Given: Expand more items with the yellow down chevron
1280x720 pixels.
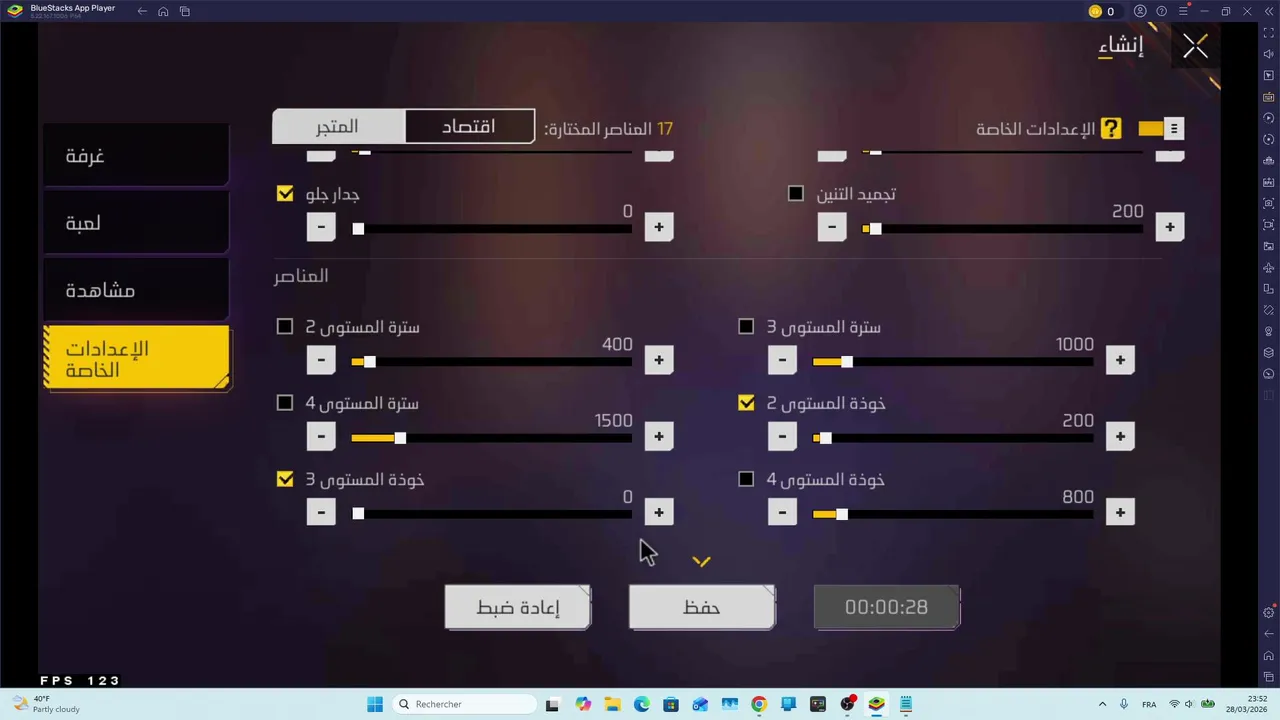Looking at the screenshot, I should tap(701, 562).
